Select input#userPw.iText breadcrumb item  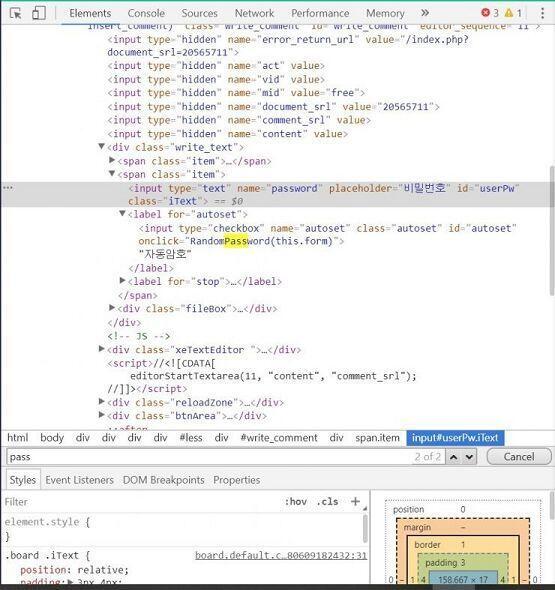[455, 438]
